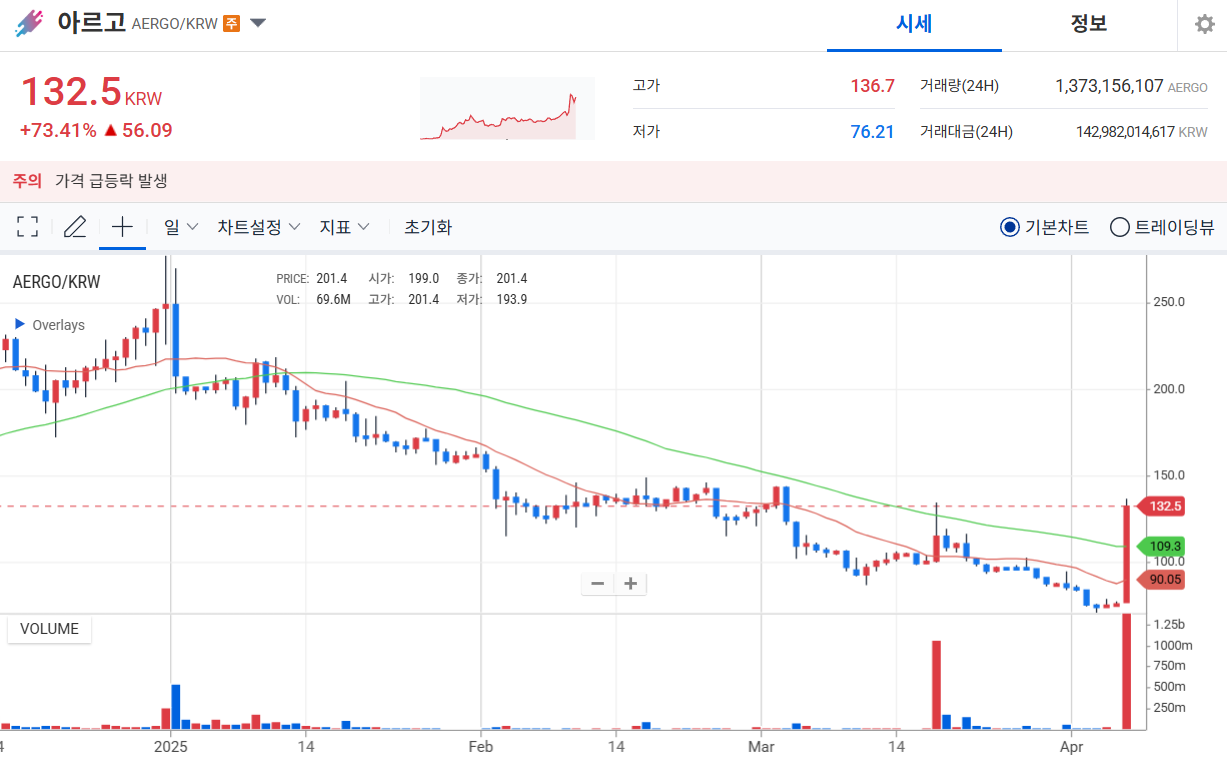Open the 차트설정 dropdown

pyautogui.click(x=259, y=227)
